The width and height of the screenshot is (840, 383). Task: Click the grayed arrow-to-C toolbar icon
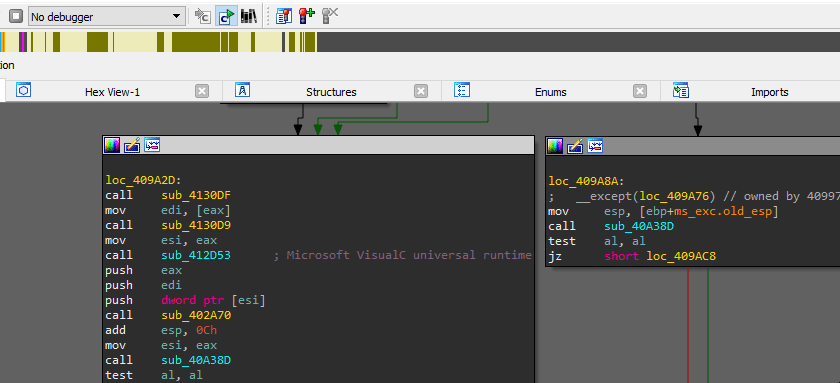[x=202, y=16]
